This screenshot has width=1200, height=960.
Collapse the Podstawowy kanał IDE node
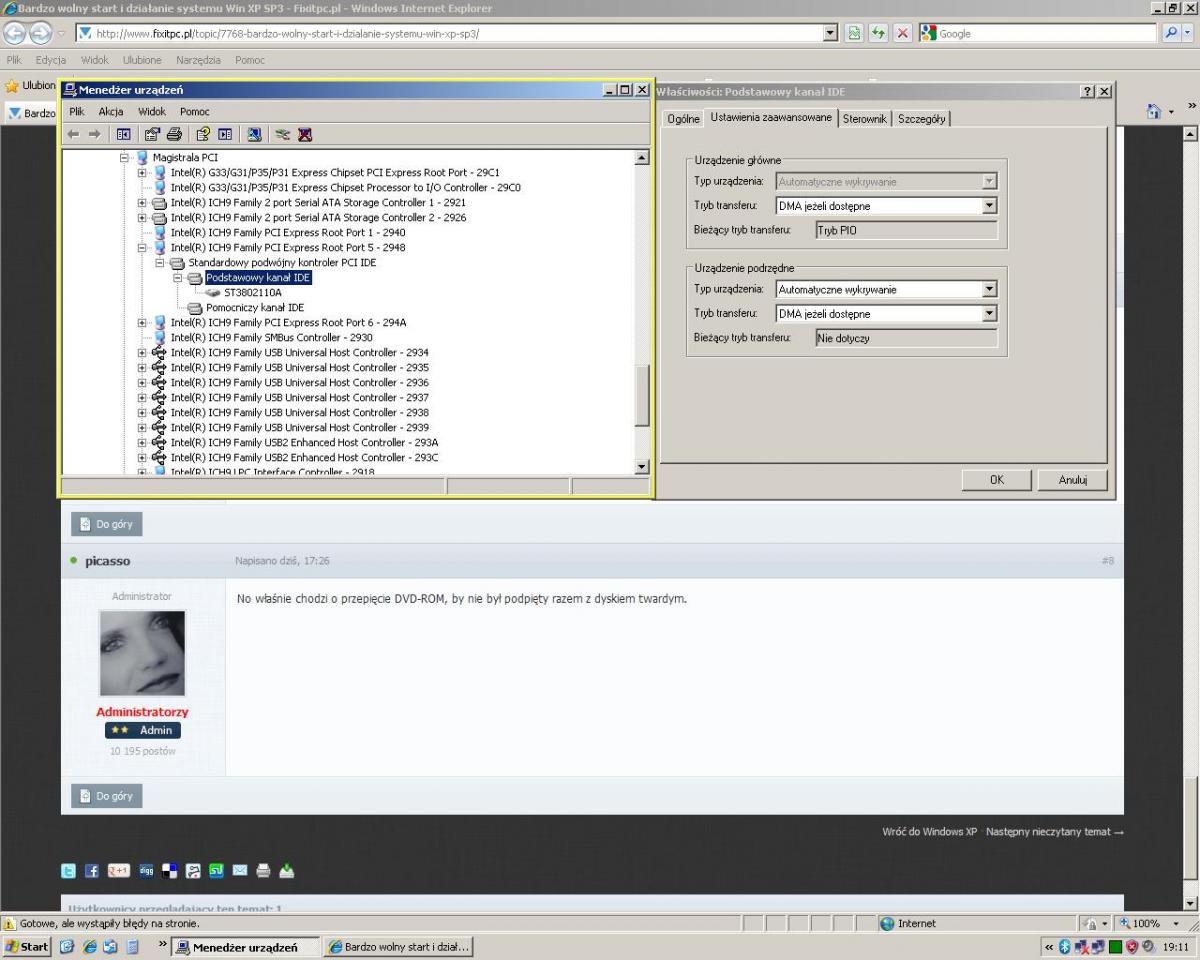point(178,278)
